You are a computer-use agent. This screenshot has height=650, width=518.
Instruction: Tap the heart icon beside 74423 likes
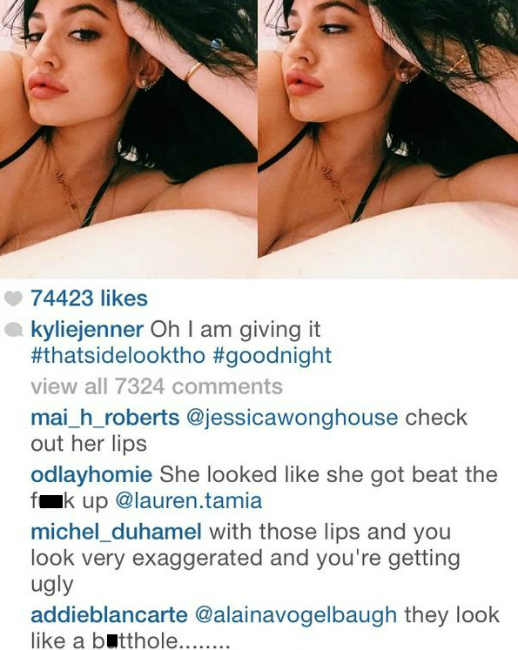point(13,298)
